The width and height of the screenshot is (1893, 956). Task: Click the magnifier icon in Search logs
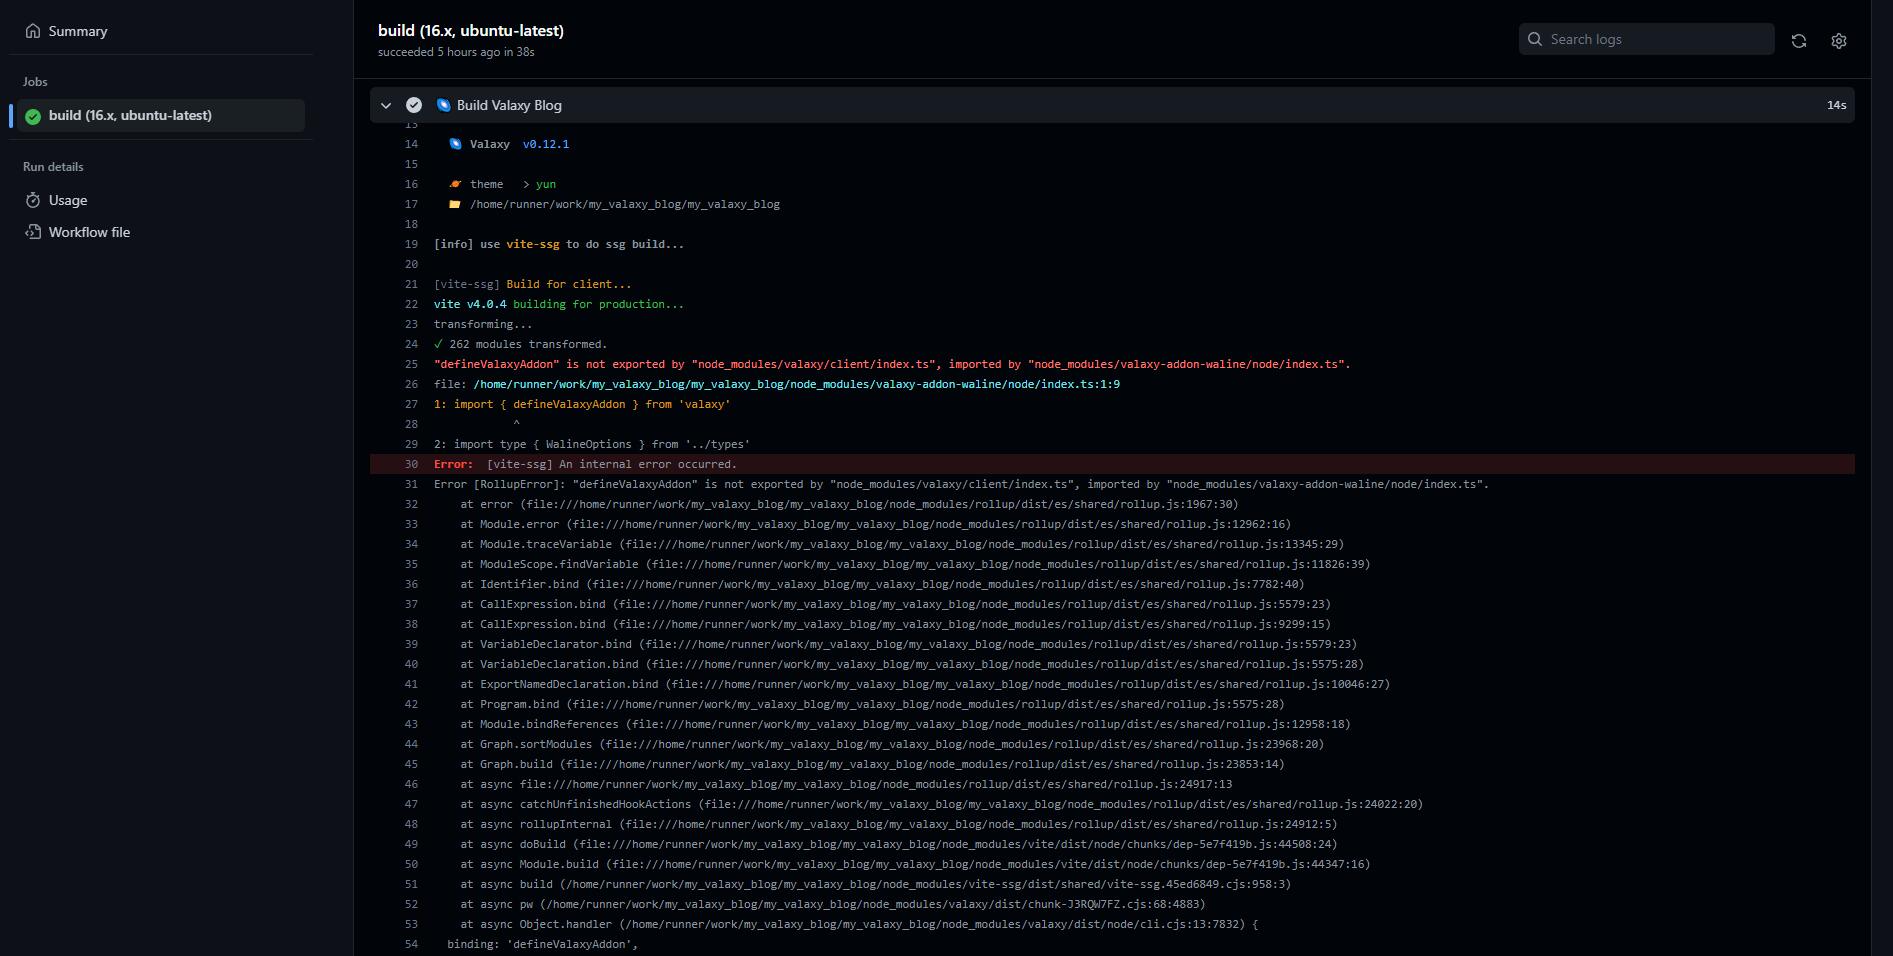1535,38
